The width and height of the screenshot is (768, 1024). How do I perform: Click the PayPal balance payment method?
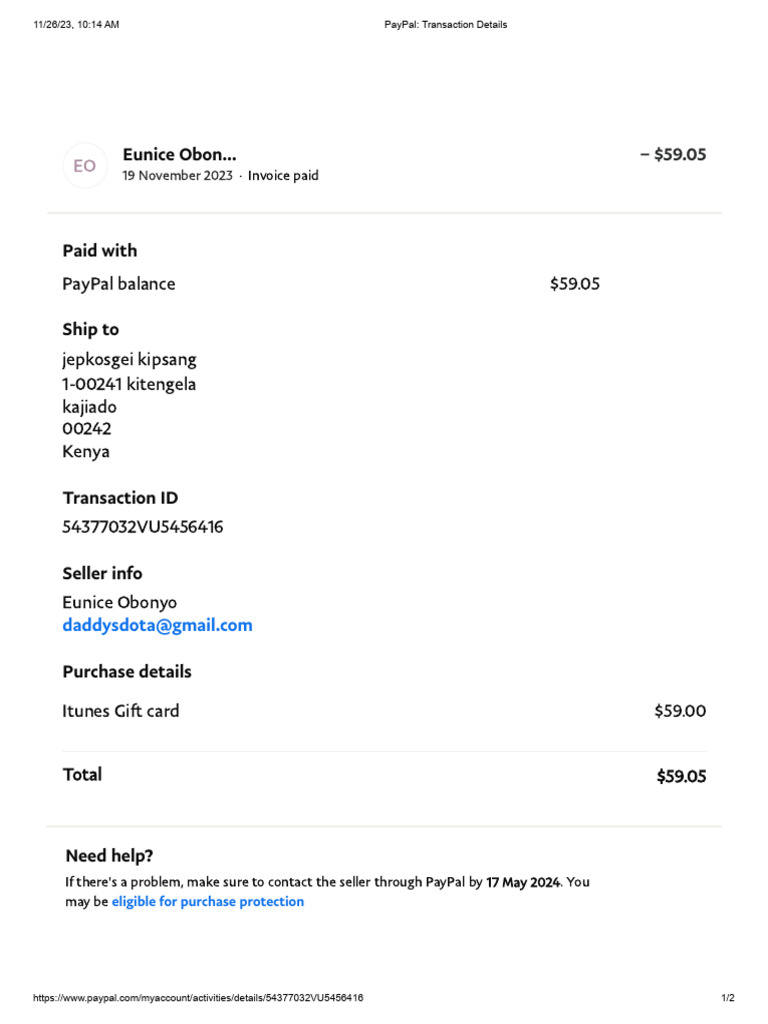point(118,284)
